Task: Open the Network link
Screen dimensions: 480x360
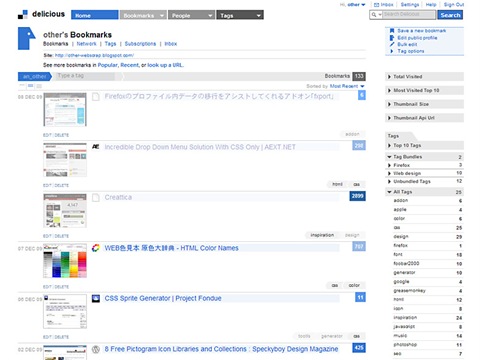Action: pos(86,44)
